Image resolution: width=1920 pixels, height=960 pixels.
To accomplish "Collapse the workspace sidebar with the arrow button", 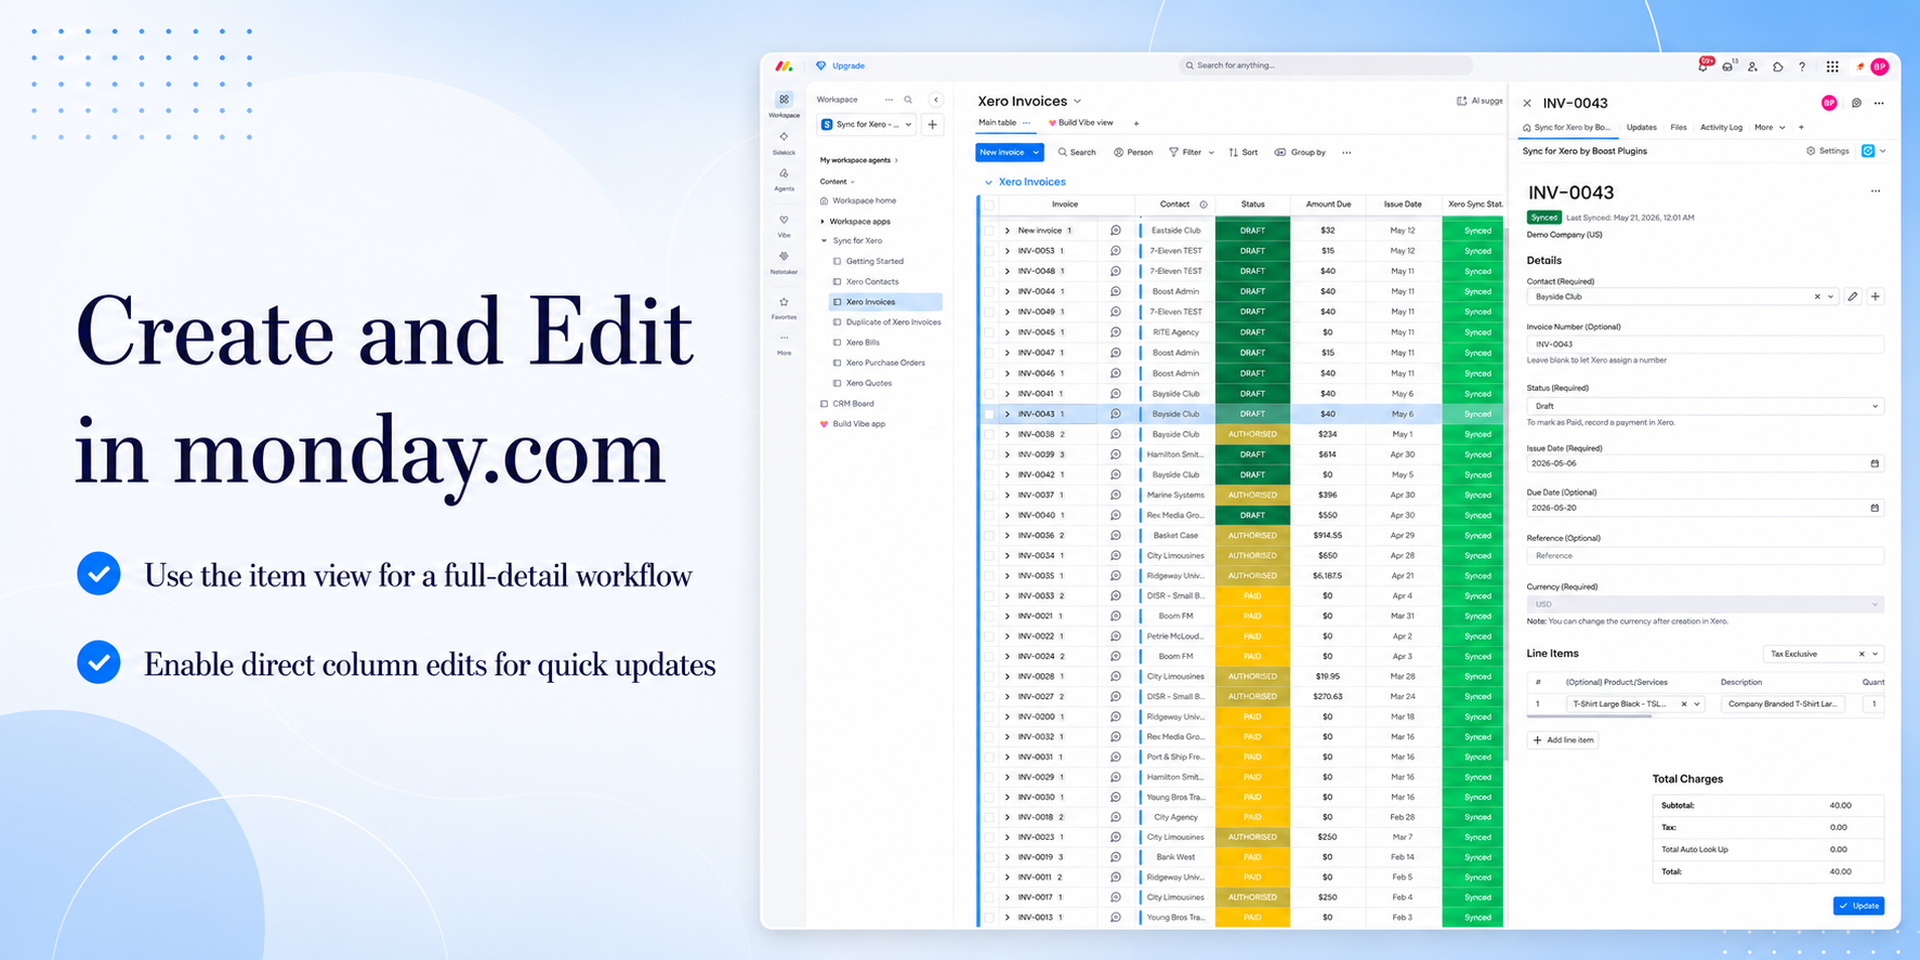I will tap(936, 100).
